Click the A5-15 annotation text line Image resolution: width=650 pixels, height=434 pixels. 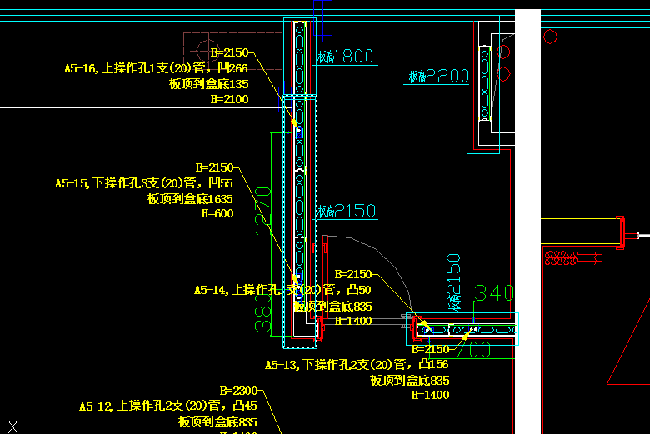[144, 183]
